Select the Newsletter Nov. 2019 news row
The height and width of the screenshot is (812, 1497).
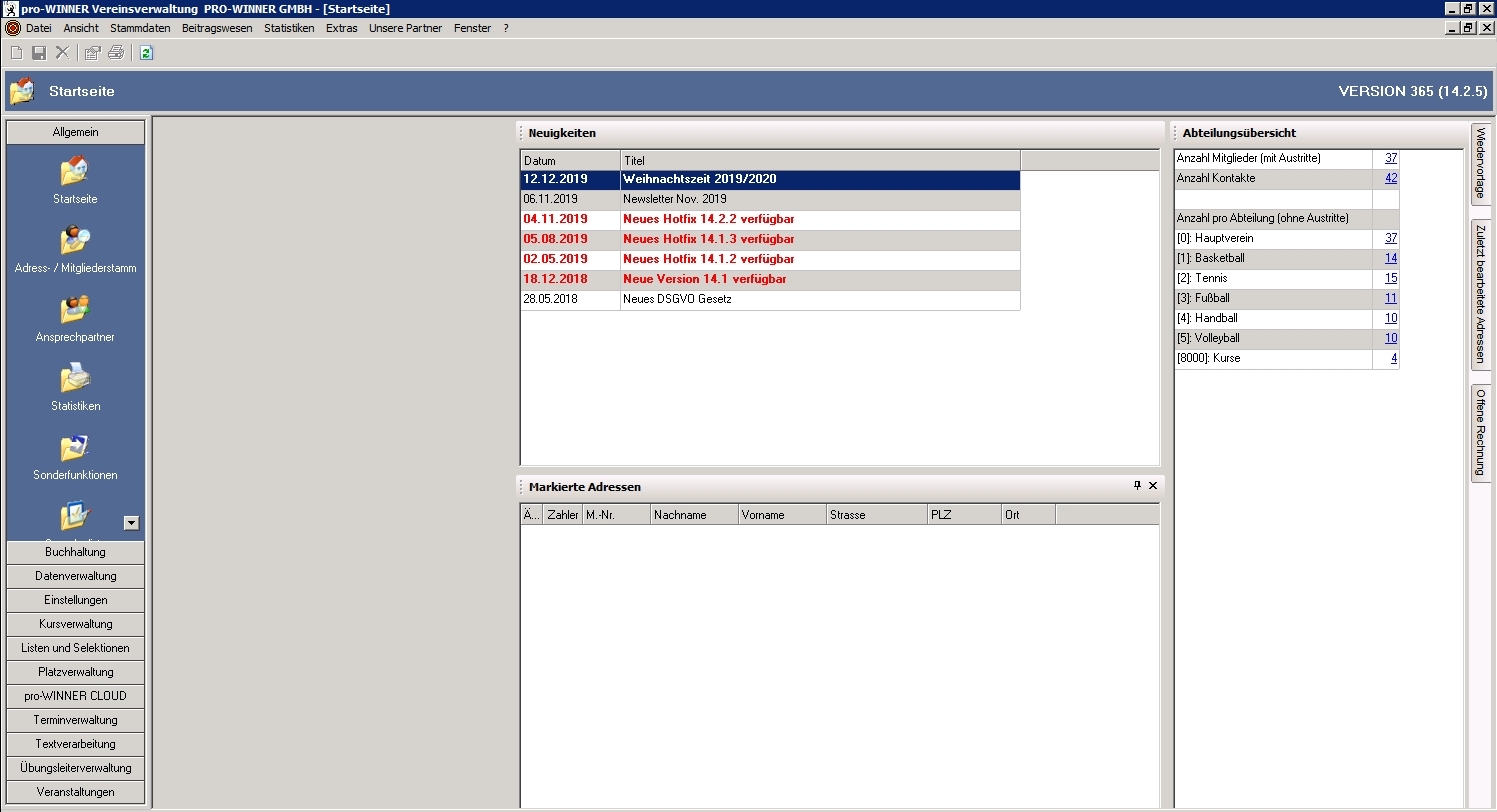click(770, 200)
